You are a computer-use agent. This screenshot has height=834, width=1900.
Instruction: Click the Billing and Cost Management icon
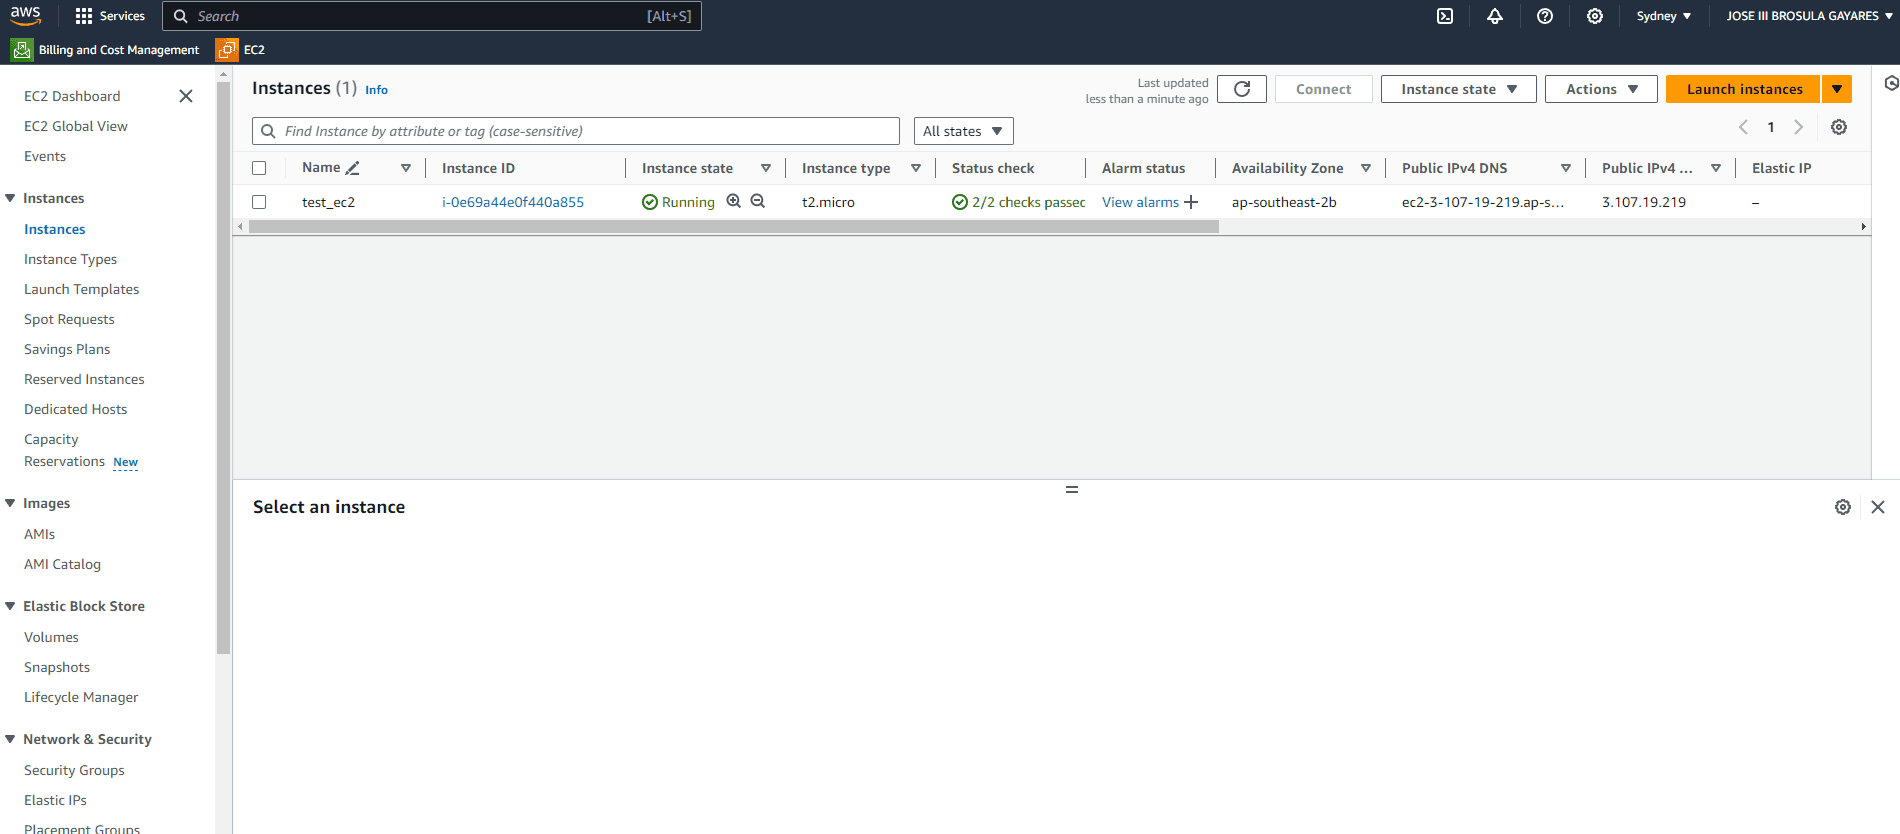(22, 49)
